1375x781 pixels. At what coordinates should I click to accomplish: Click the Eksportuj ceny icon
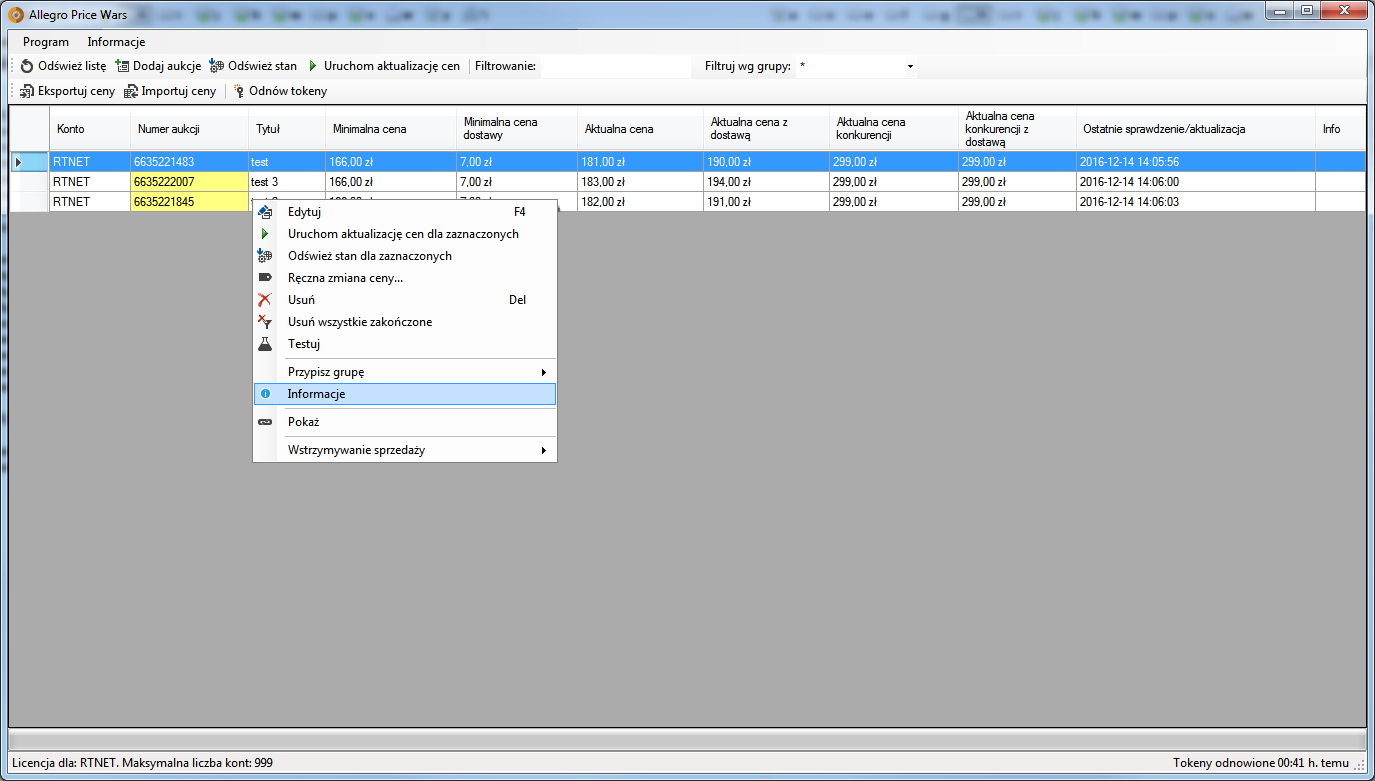pos(27,91)
